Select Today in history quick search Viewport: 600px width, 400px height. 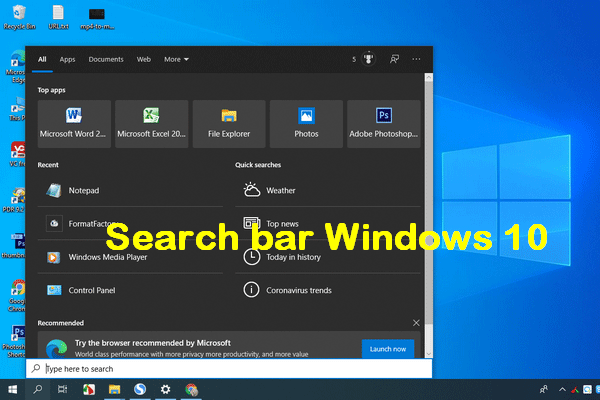pyautogui.click(x=328, y=257)
